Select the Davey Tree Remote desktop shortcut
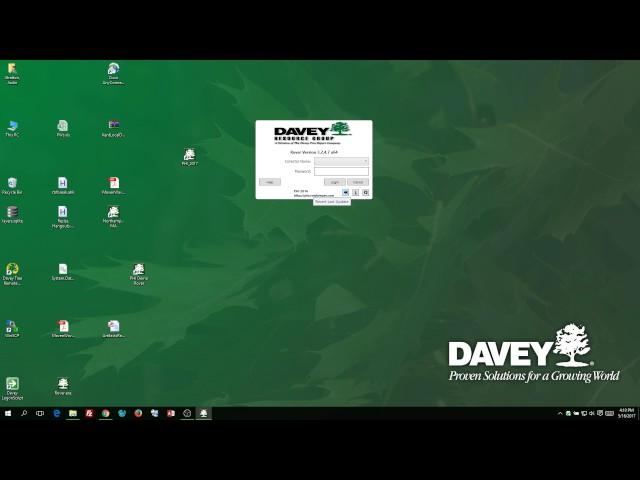The width and height of the screenshot is (640, 480). tap(12, 271)
